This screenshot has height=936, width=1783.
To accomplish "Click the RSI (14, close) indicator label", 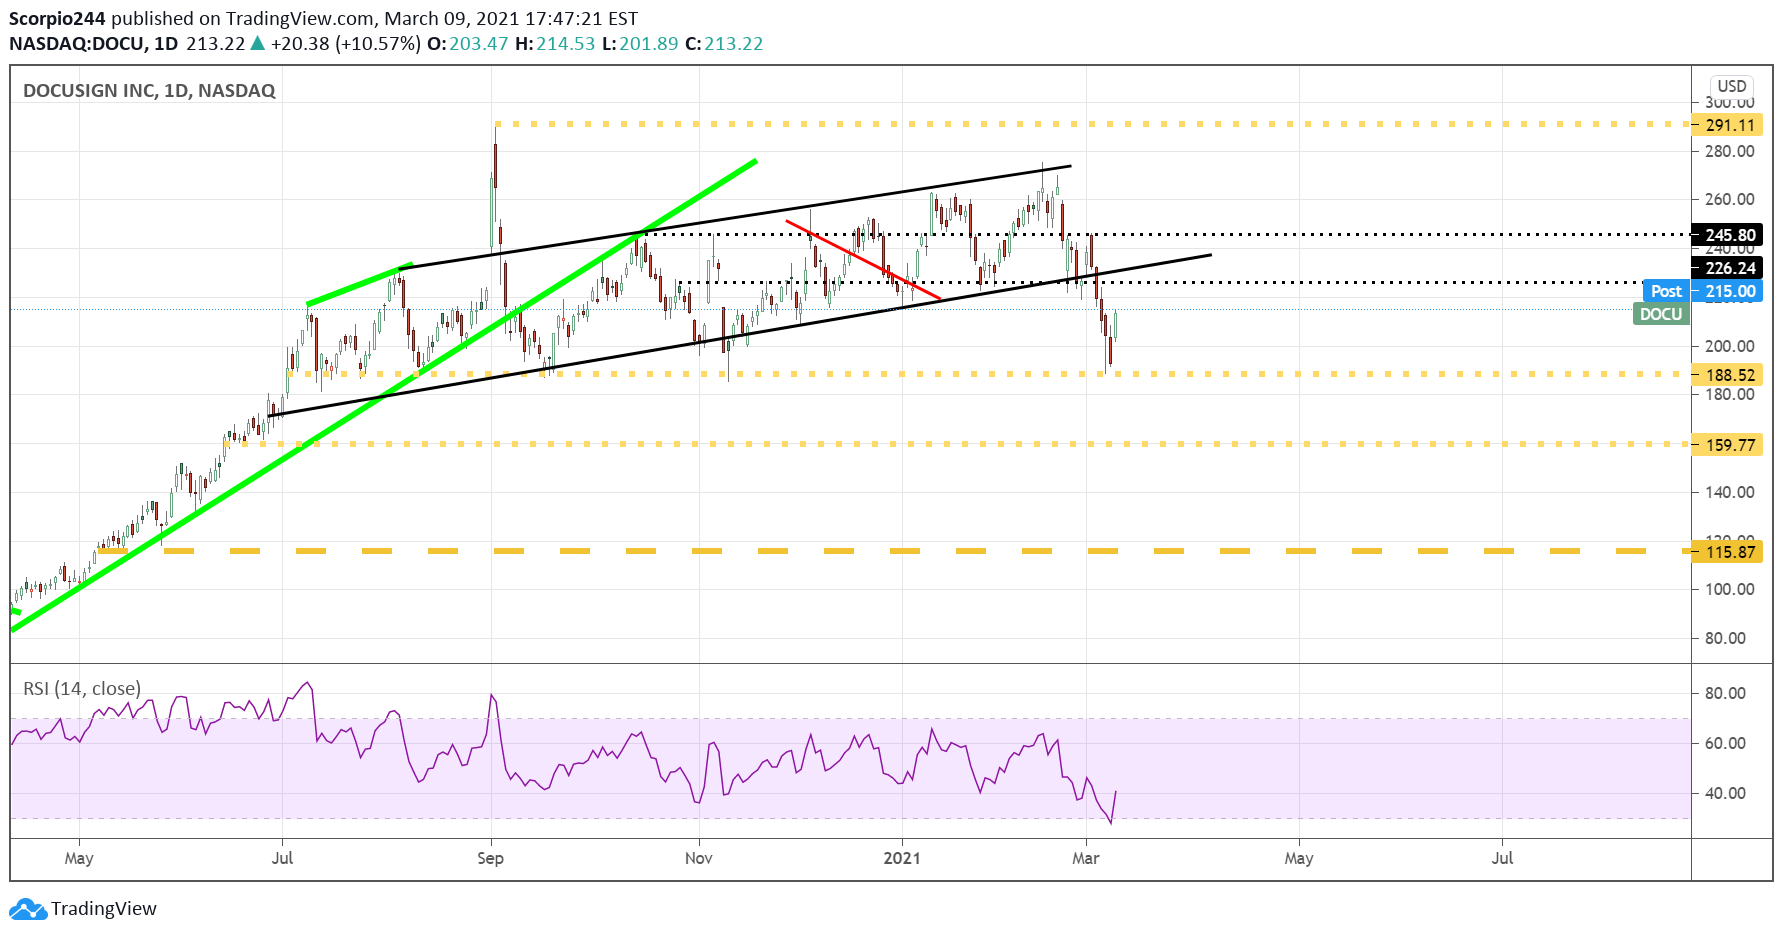I will coord(82,688).
